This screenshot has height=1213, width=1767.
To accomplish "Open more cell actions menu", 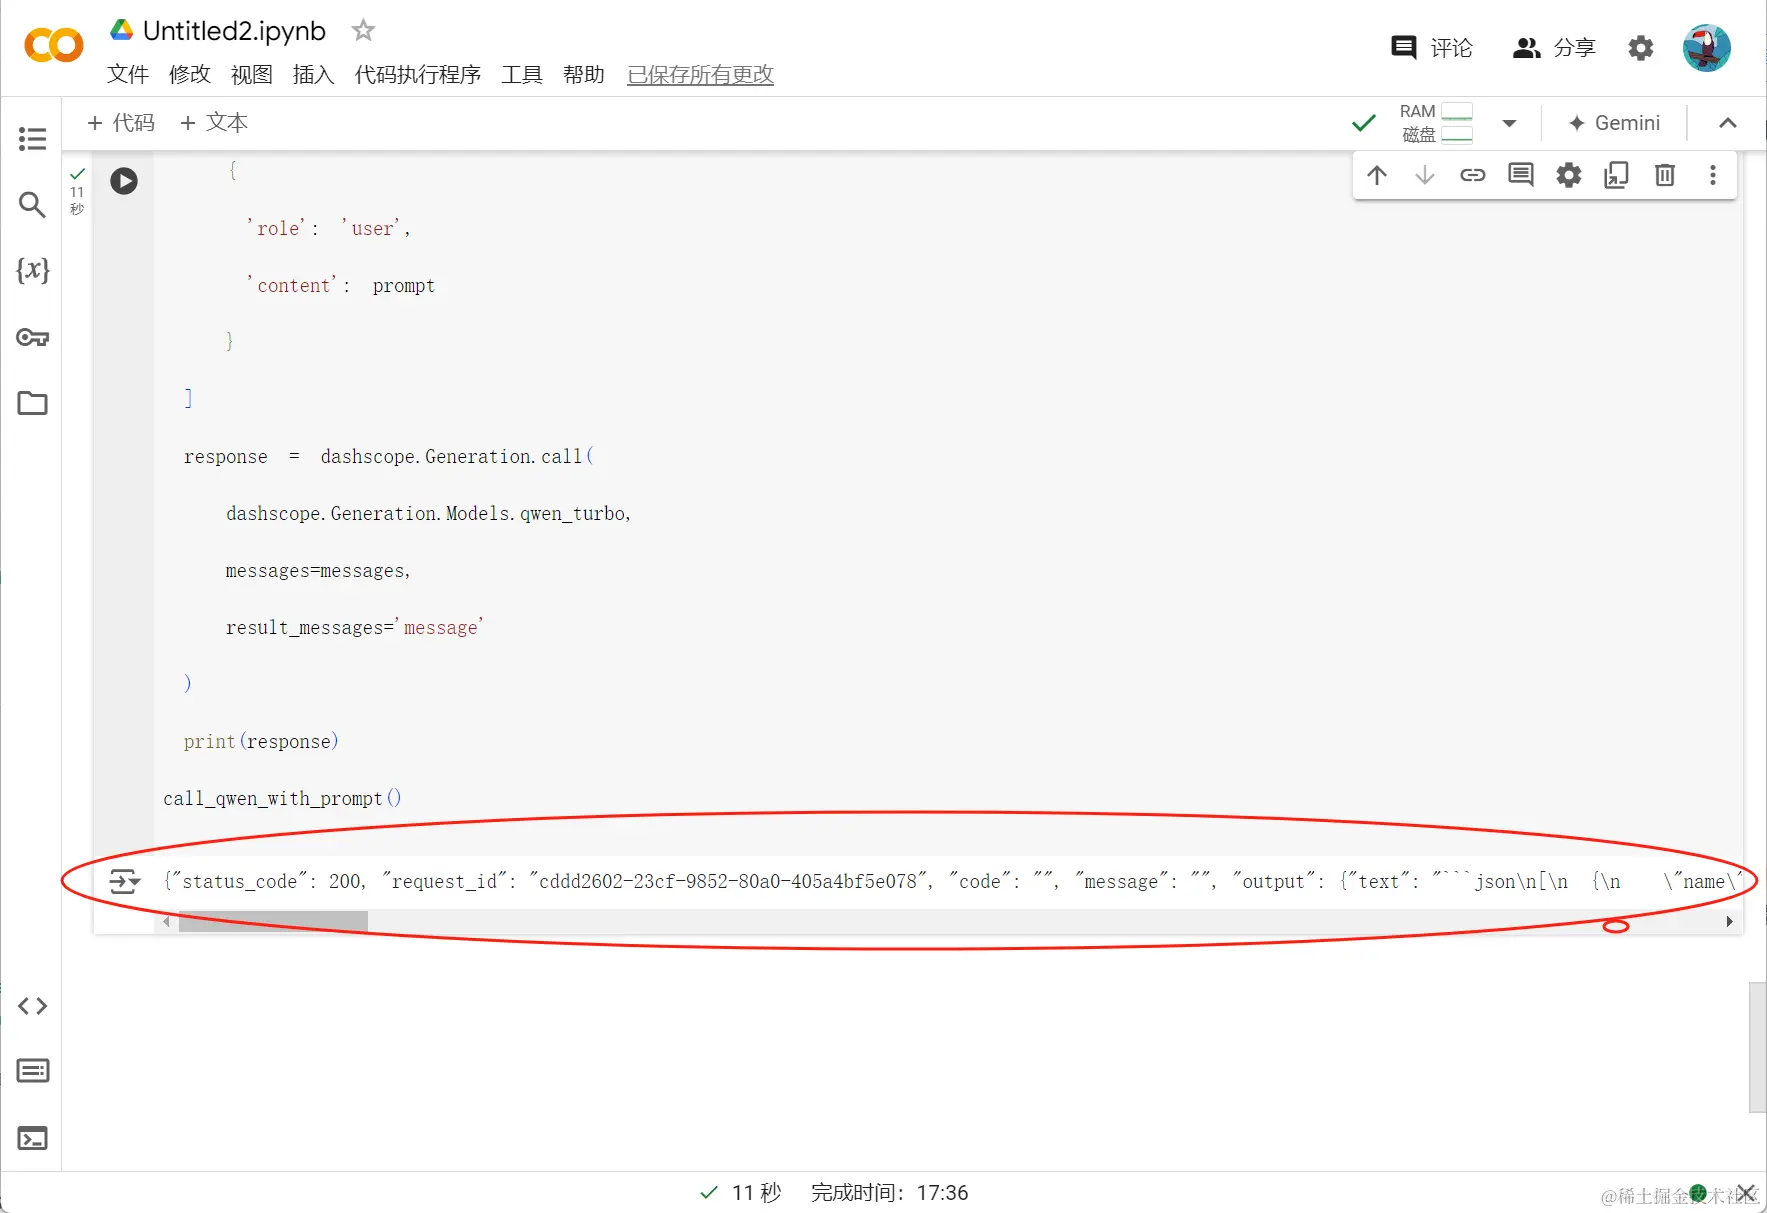I will coord(1713,175).
